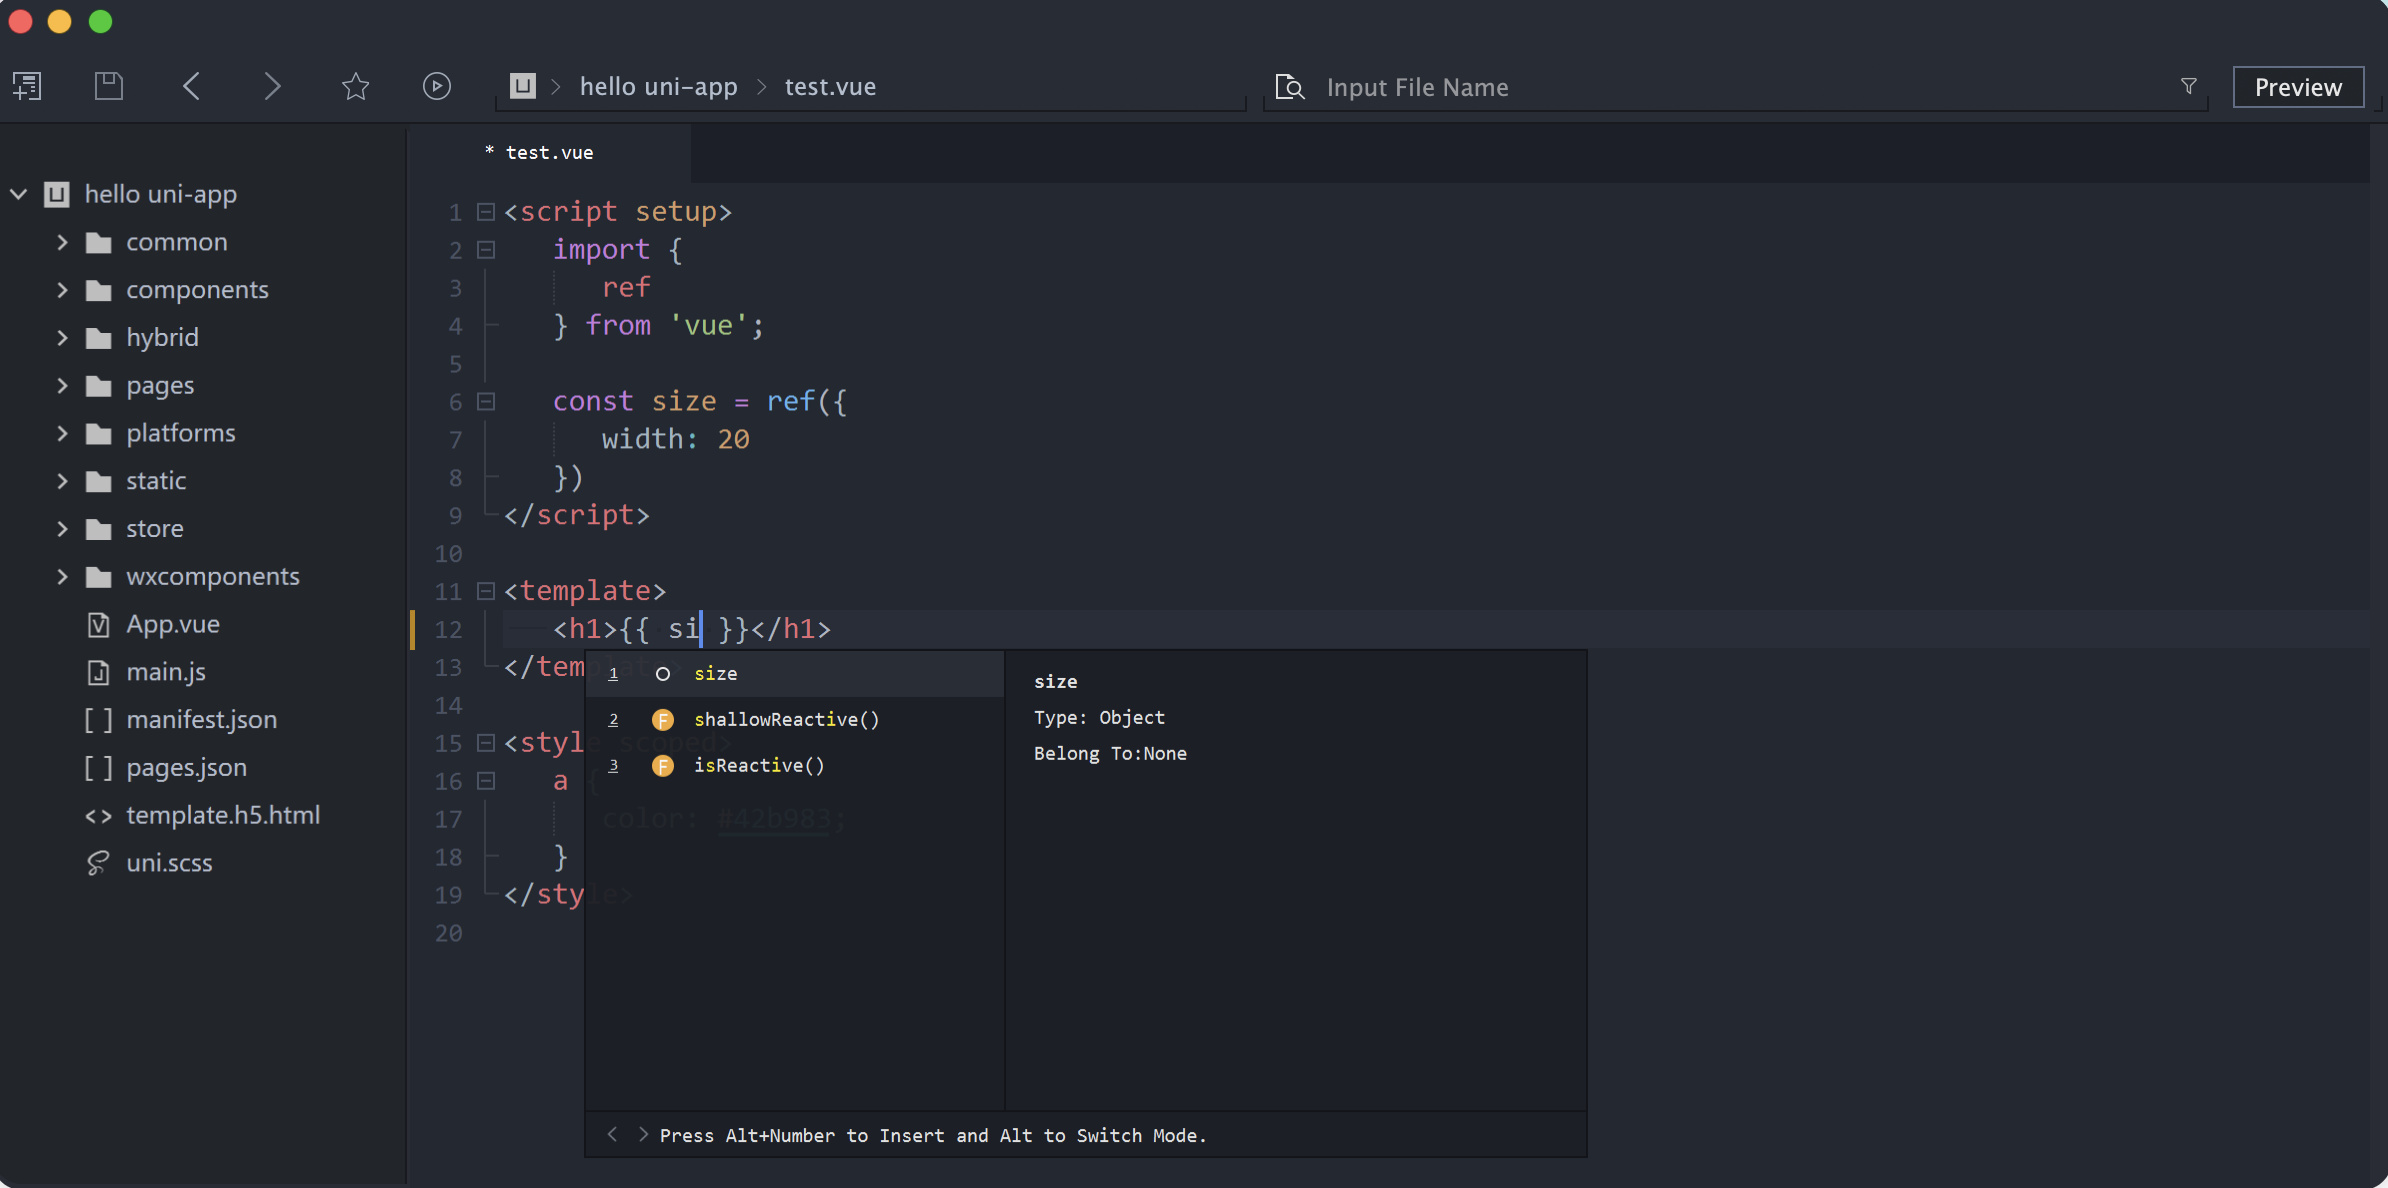Fold the template block on line 11
Screen dimensions: 2388x1188
click(486, 591)
